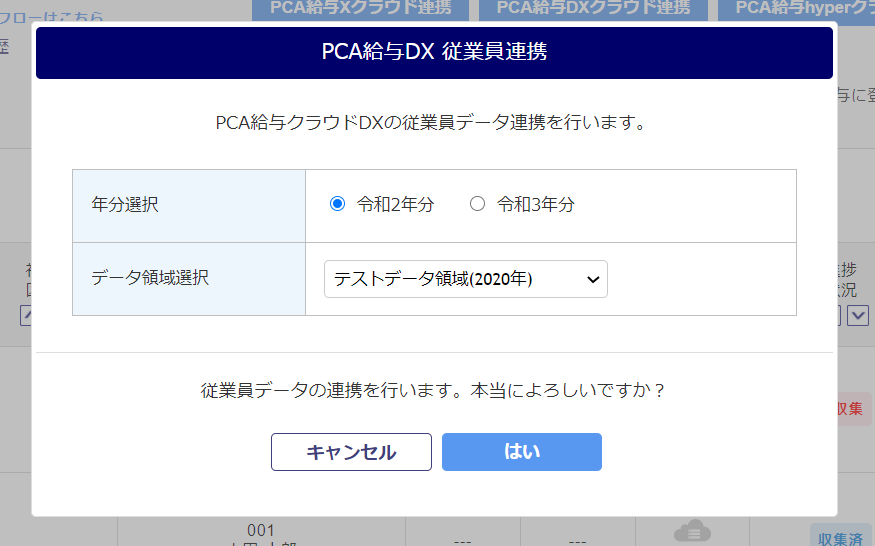Click PCA給与hyperクラウド連携 button in background

tap(798, 9)
